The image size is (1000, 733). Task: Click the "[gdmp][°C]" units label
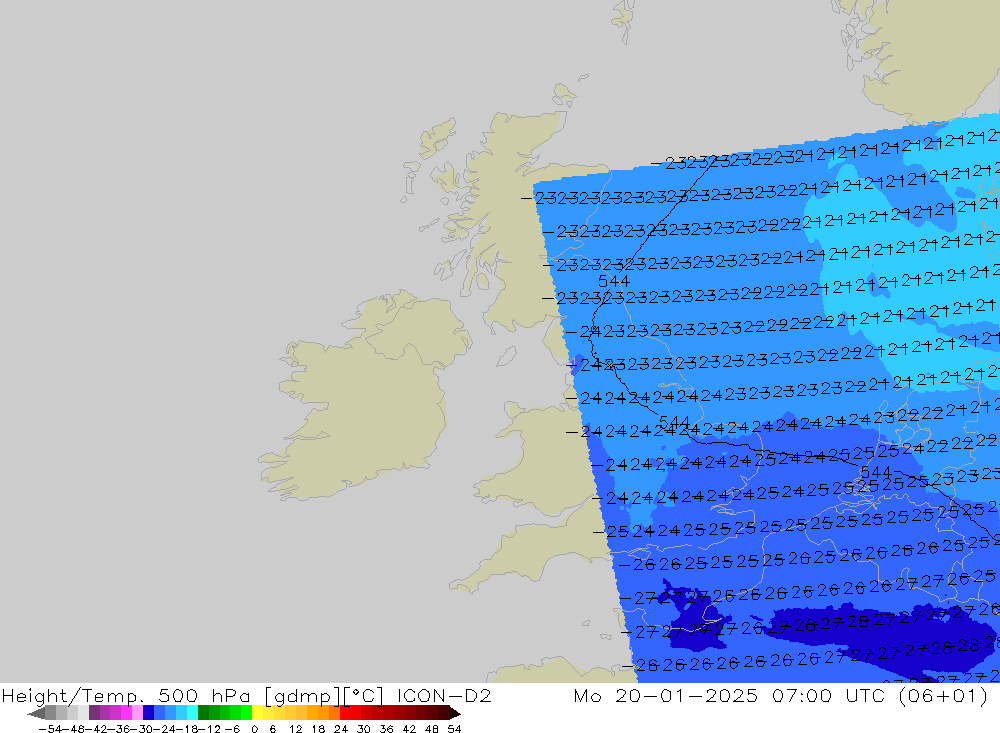[324, 695]
